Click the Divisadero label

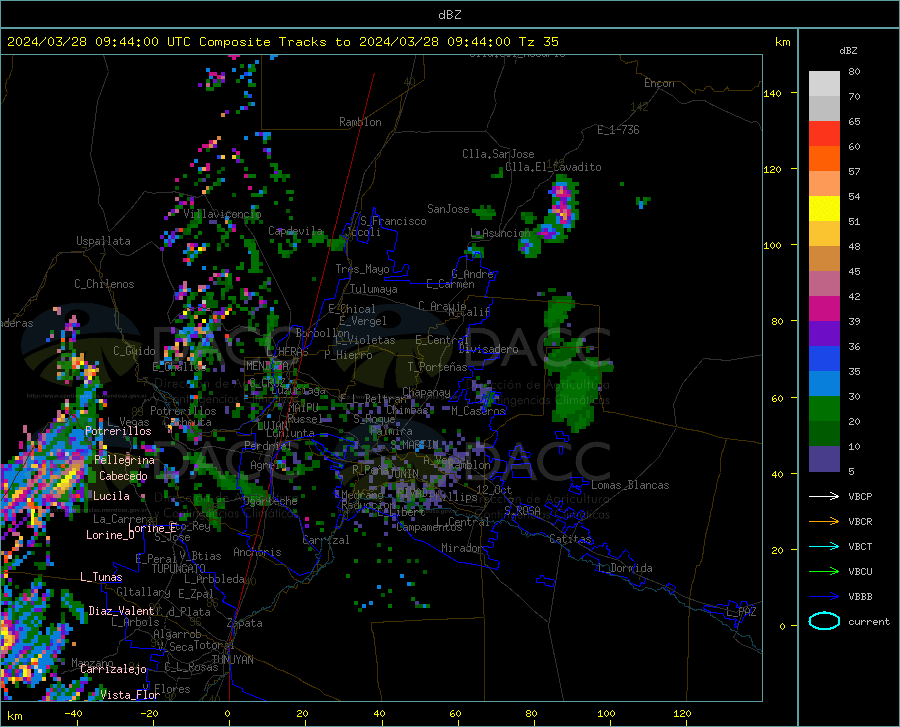click(x=488, y=349)
